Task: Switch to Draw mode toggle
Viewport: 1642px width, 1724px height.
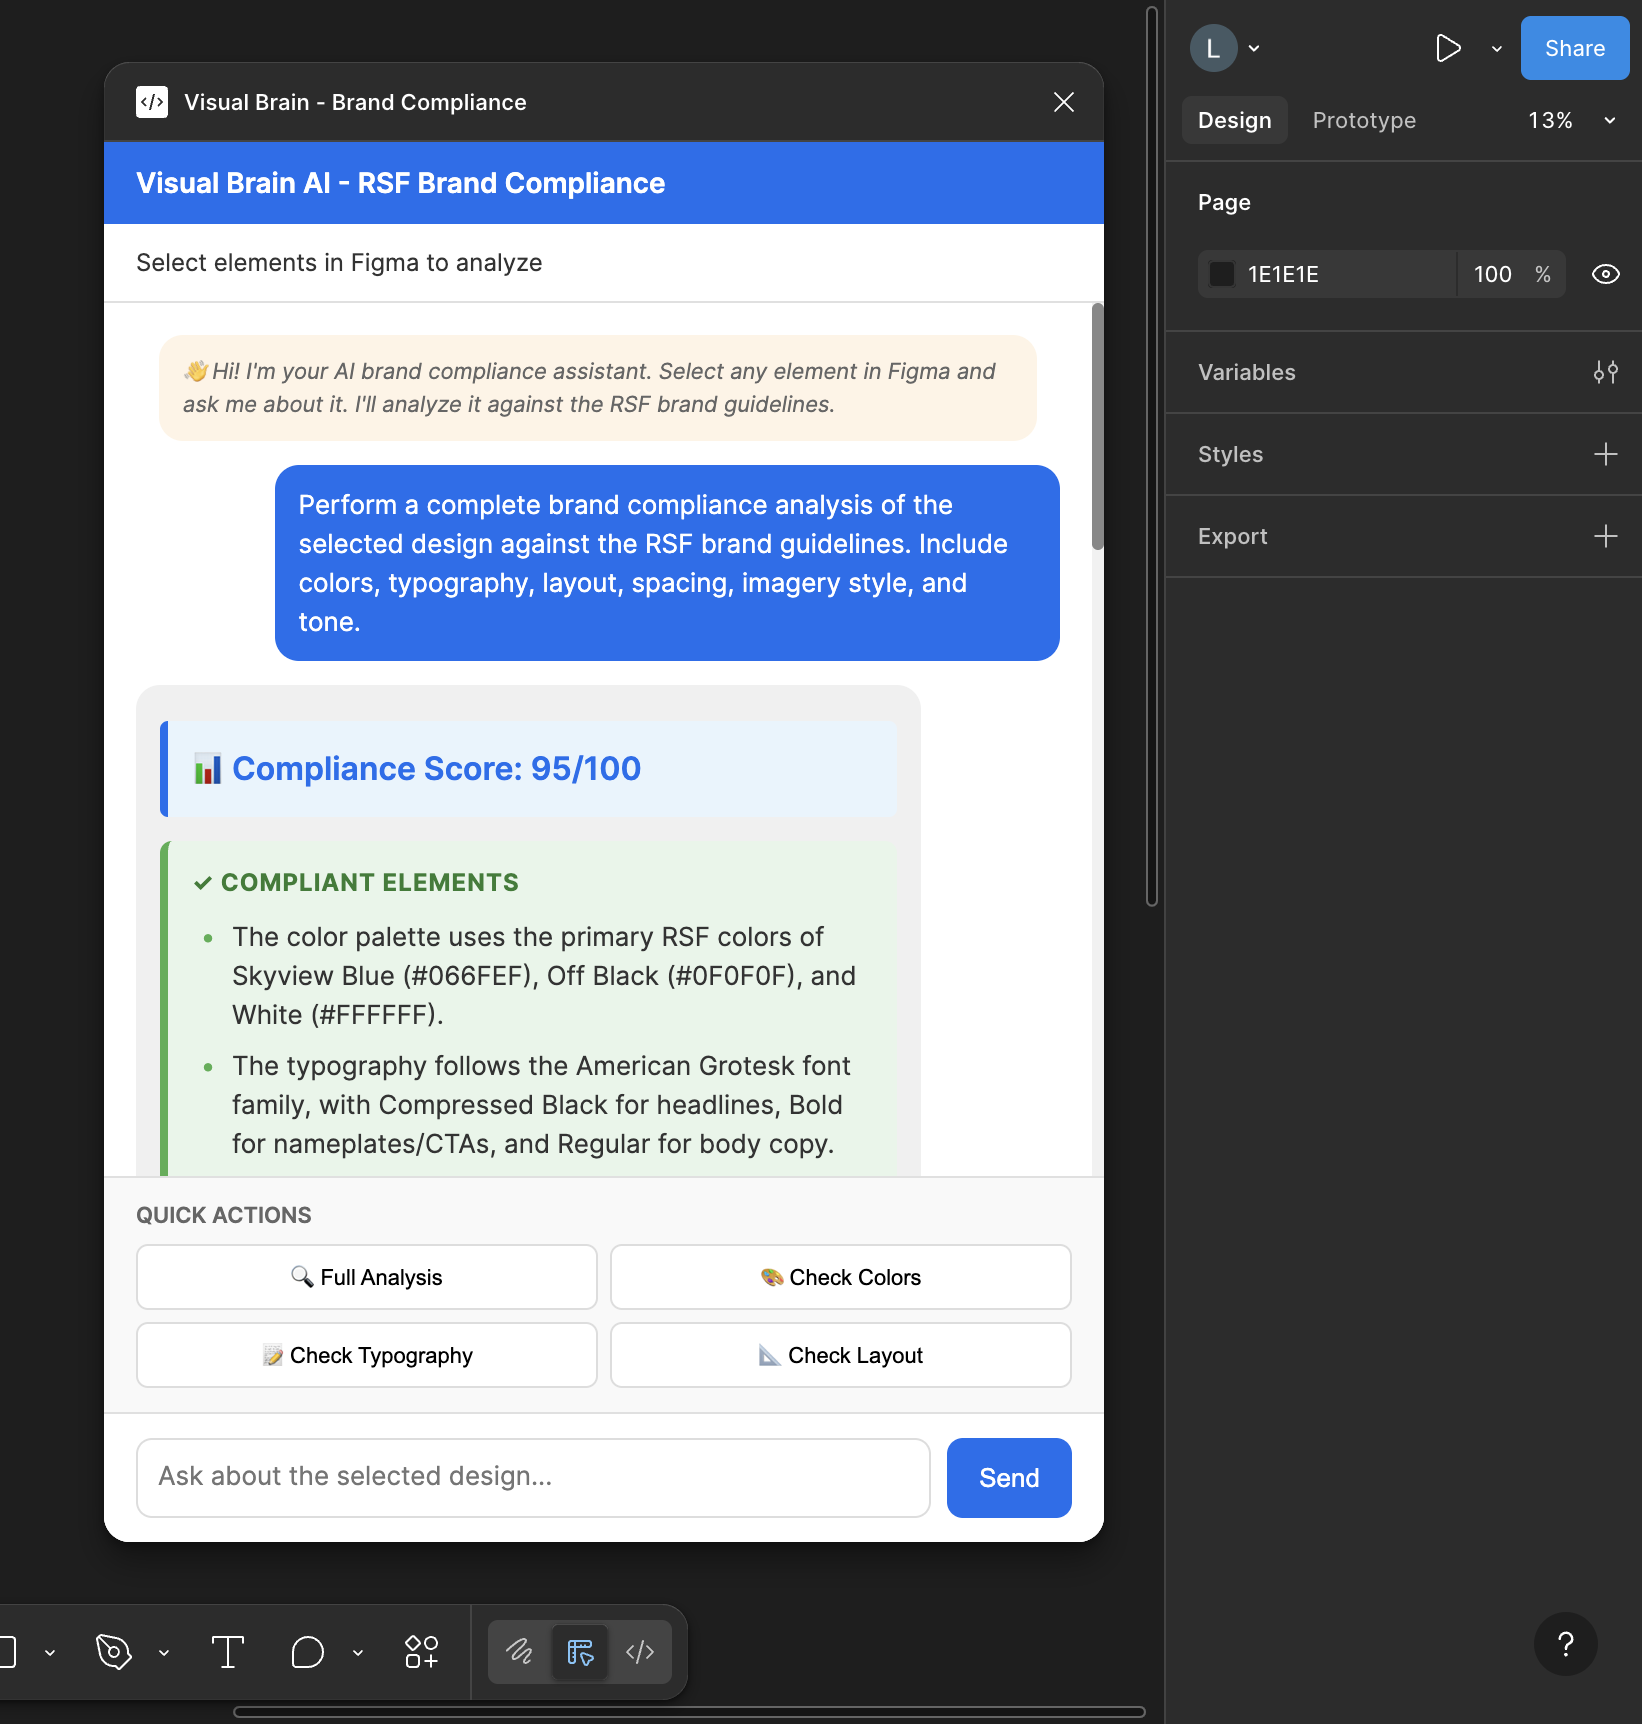Action: [x=519, y=1652]
